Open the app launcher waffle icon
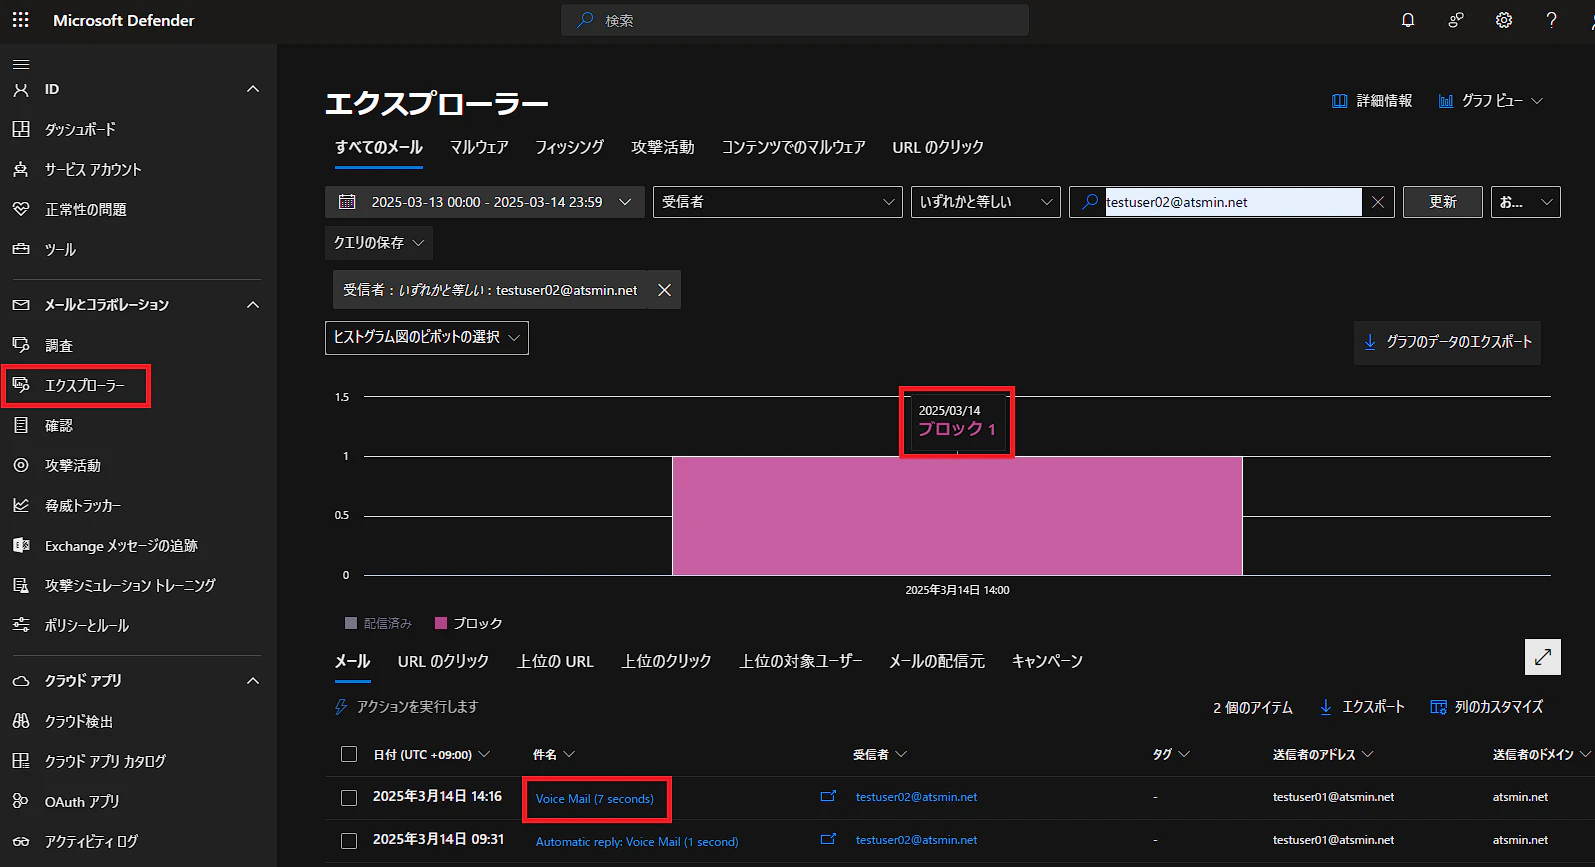Screen dimensions: 1595x867 pos(20,20)
